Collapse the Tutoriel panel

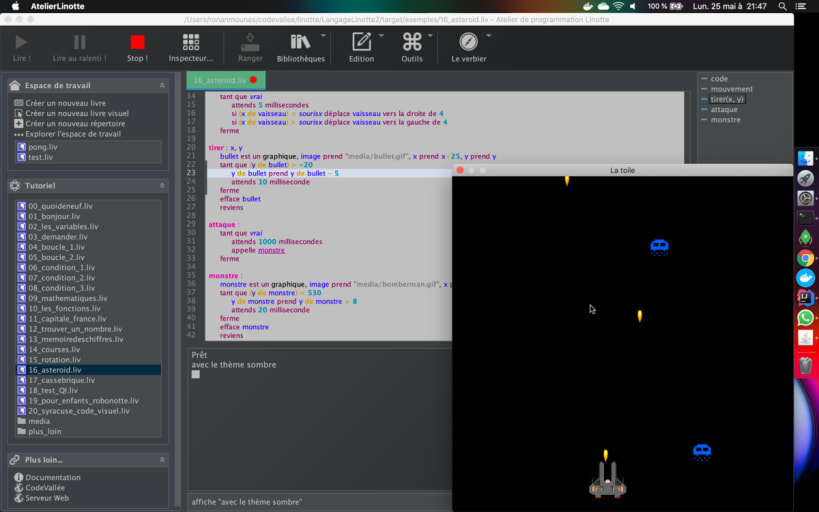click(x=162, y=185)
